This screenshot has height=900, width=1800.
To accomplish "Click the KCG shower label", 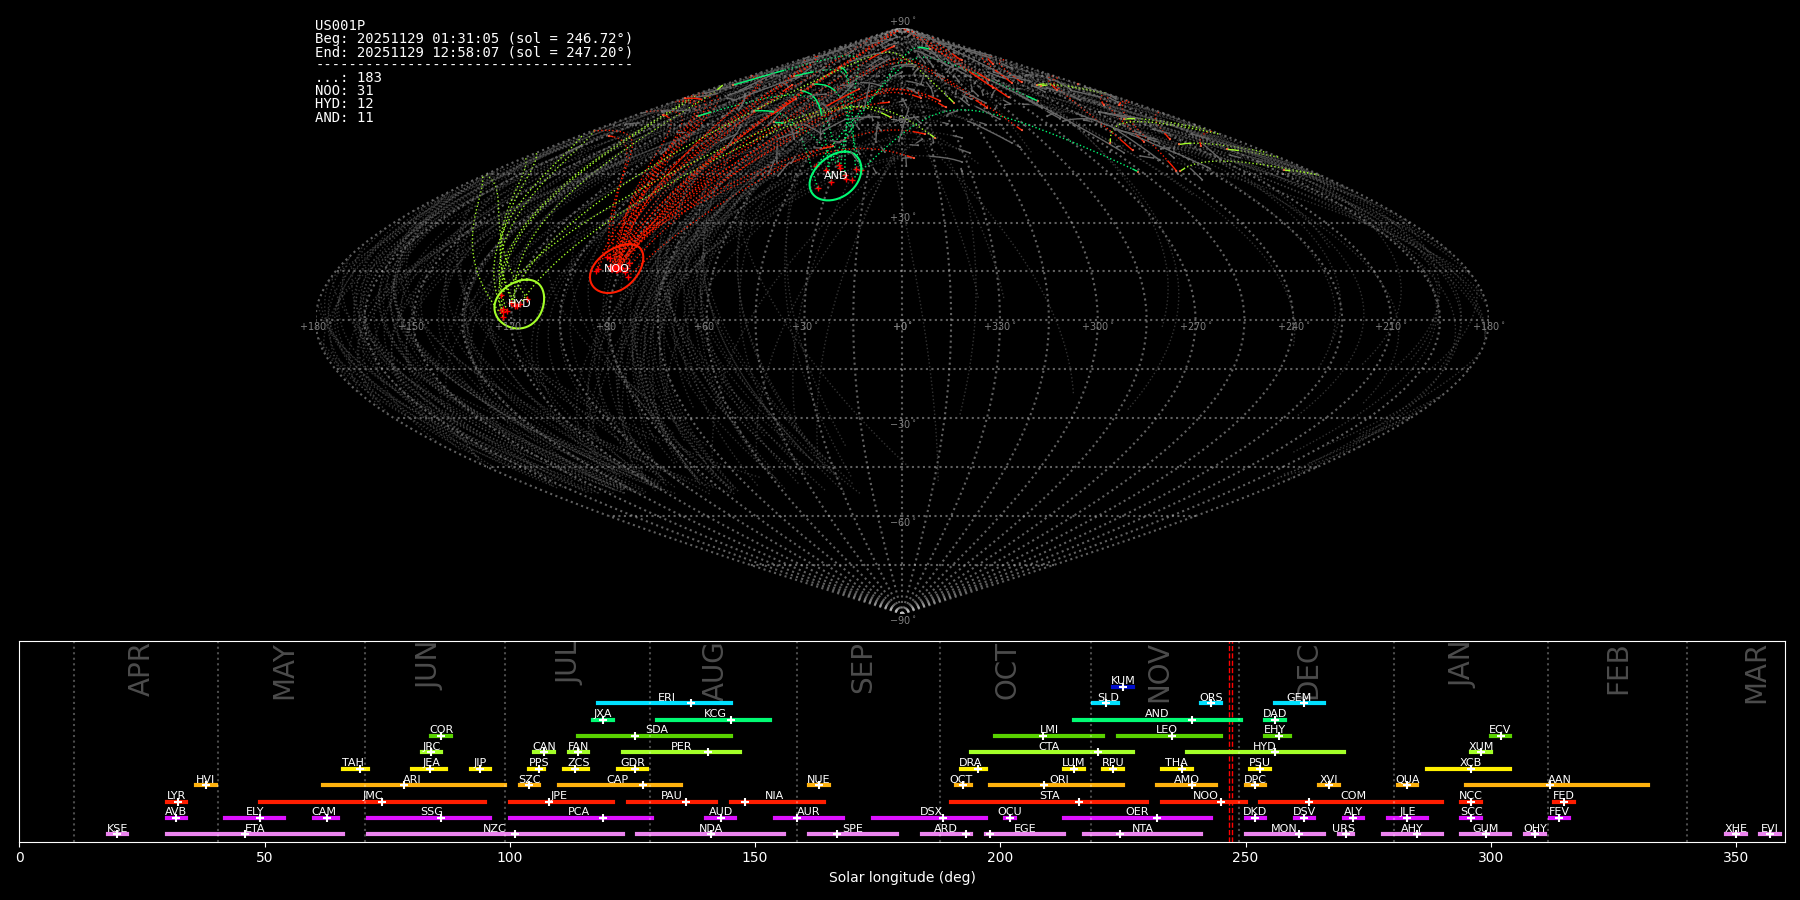I will (x=715, y=714).
